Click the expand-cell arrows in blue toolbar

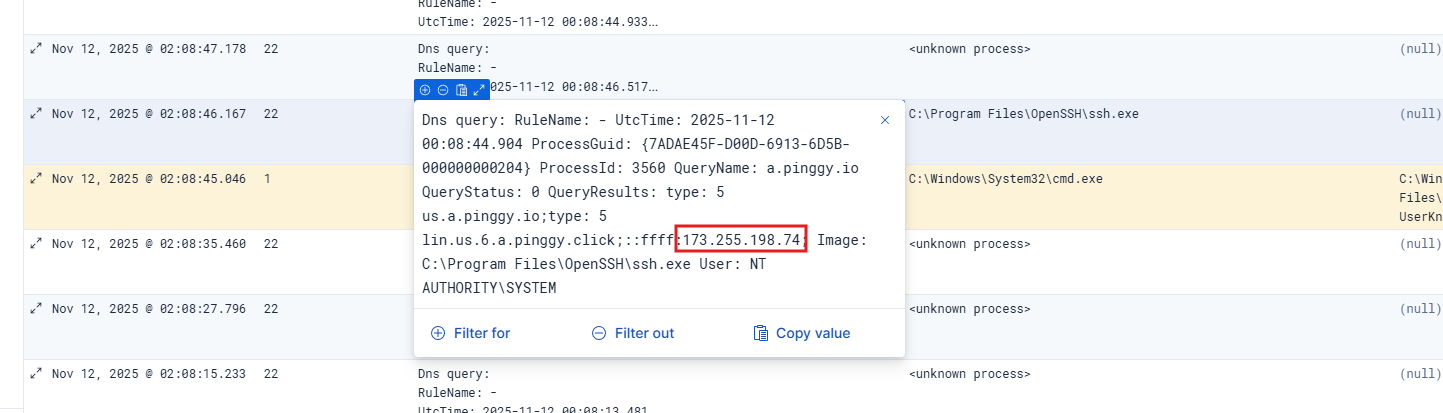pos(479,90)
